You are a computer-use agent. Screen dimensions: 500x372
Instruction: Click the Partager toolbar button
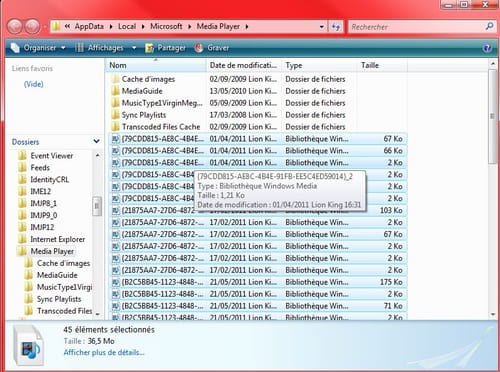(165, 48)
